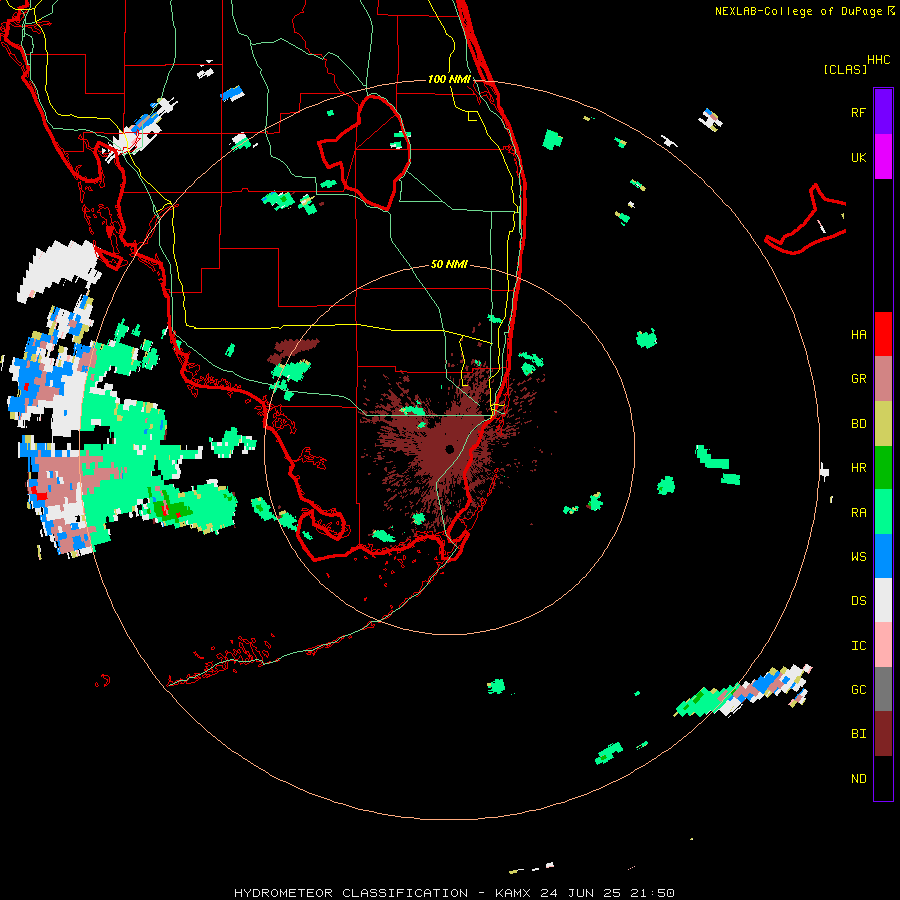Click the WS blue legend swatch

coord(883,556)
